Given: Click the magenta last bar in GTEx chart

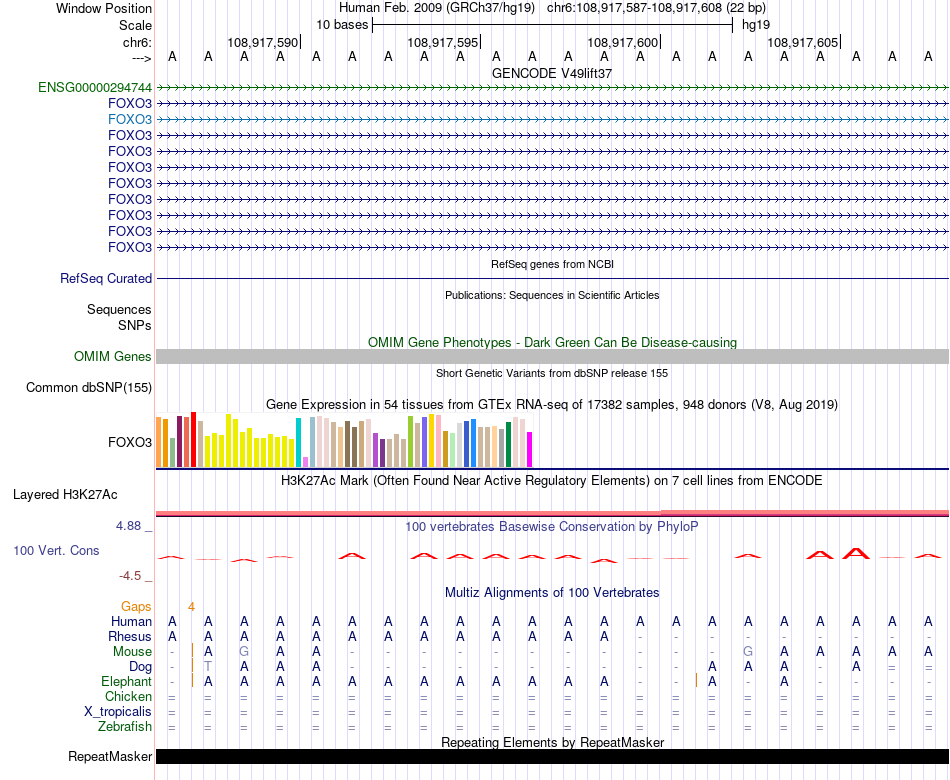Looking at the screenshot, I should pos(530,449).
